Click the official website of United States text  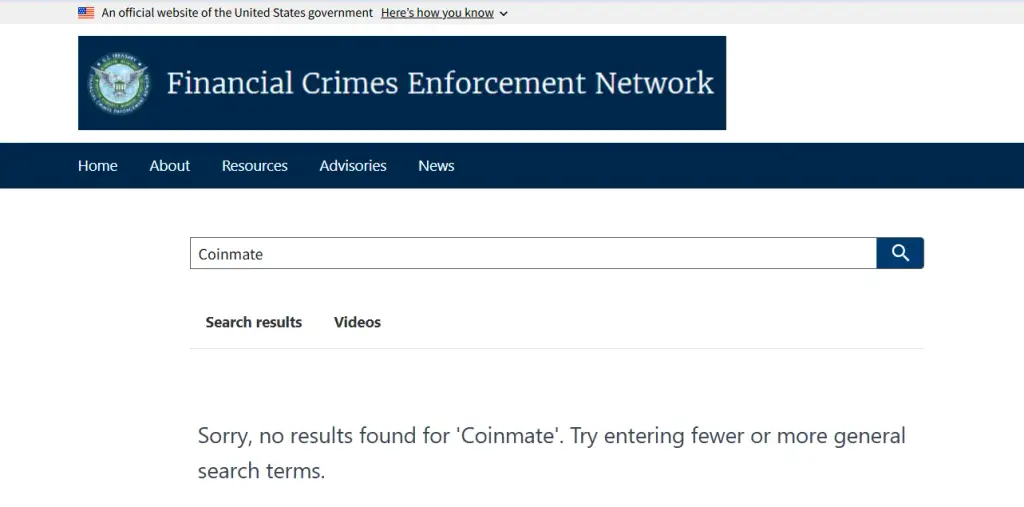click(237, 12)
